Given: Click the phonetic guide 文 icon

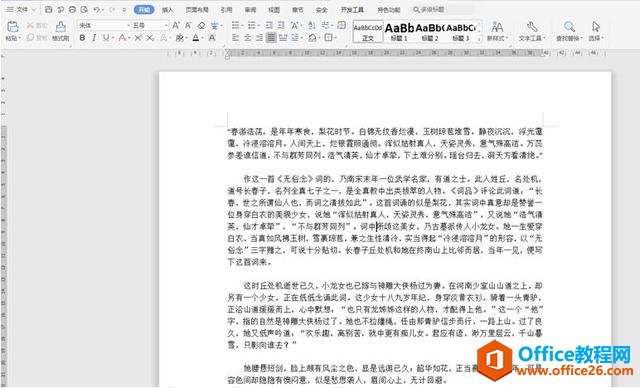Looking at the screenshot, I should [x=214, y=25].
